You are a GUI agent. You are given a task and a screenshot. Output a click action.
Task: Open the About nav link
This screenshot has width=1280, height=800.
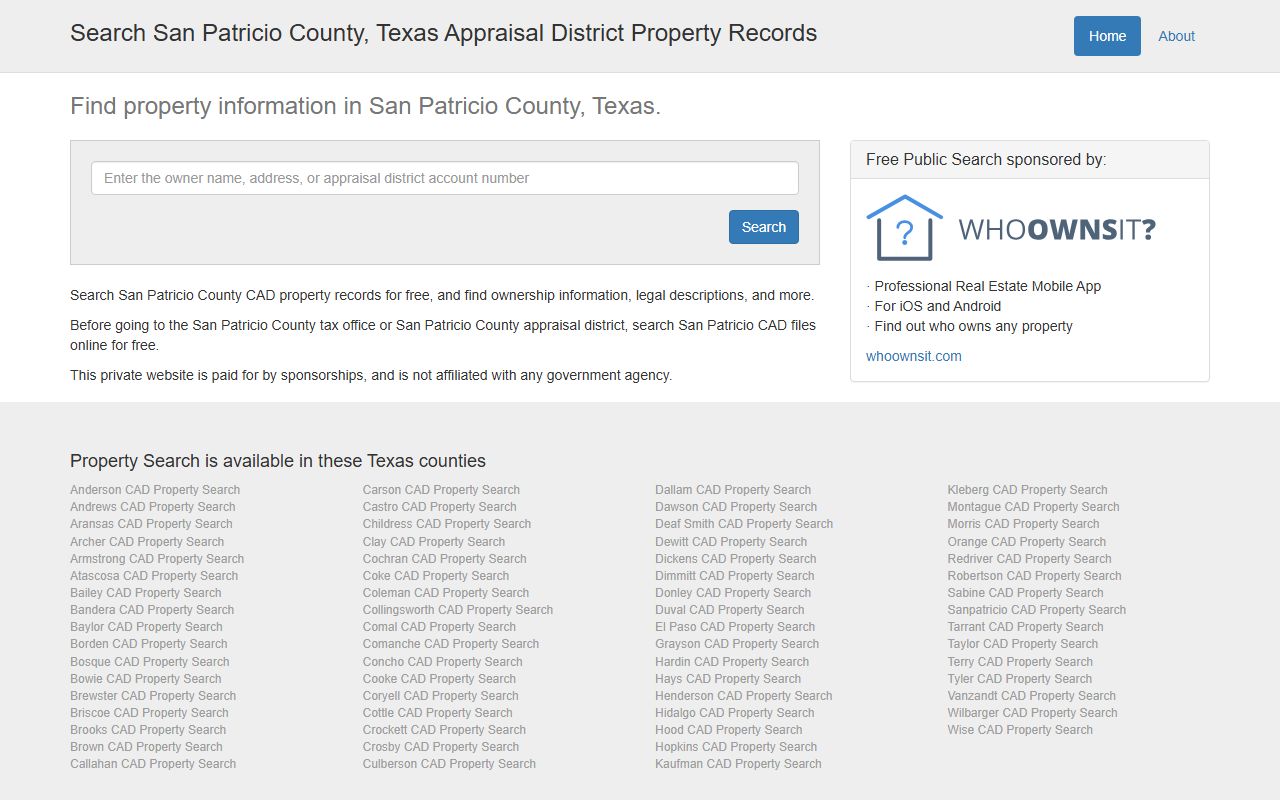[x=1176, y=36]
